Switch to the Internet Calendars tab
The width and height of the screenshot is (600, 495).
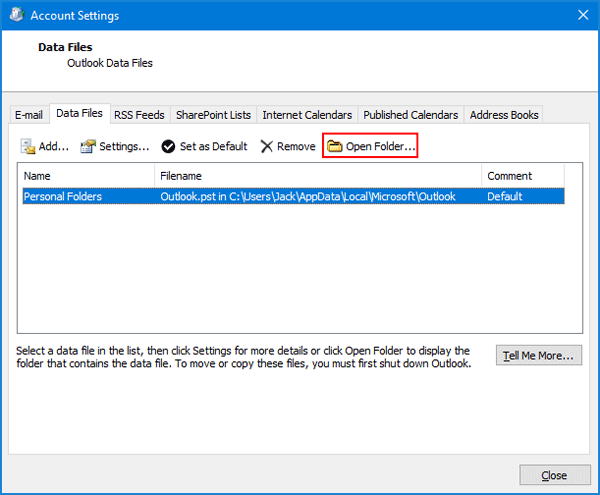307,115
